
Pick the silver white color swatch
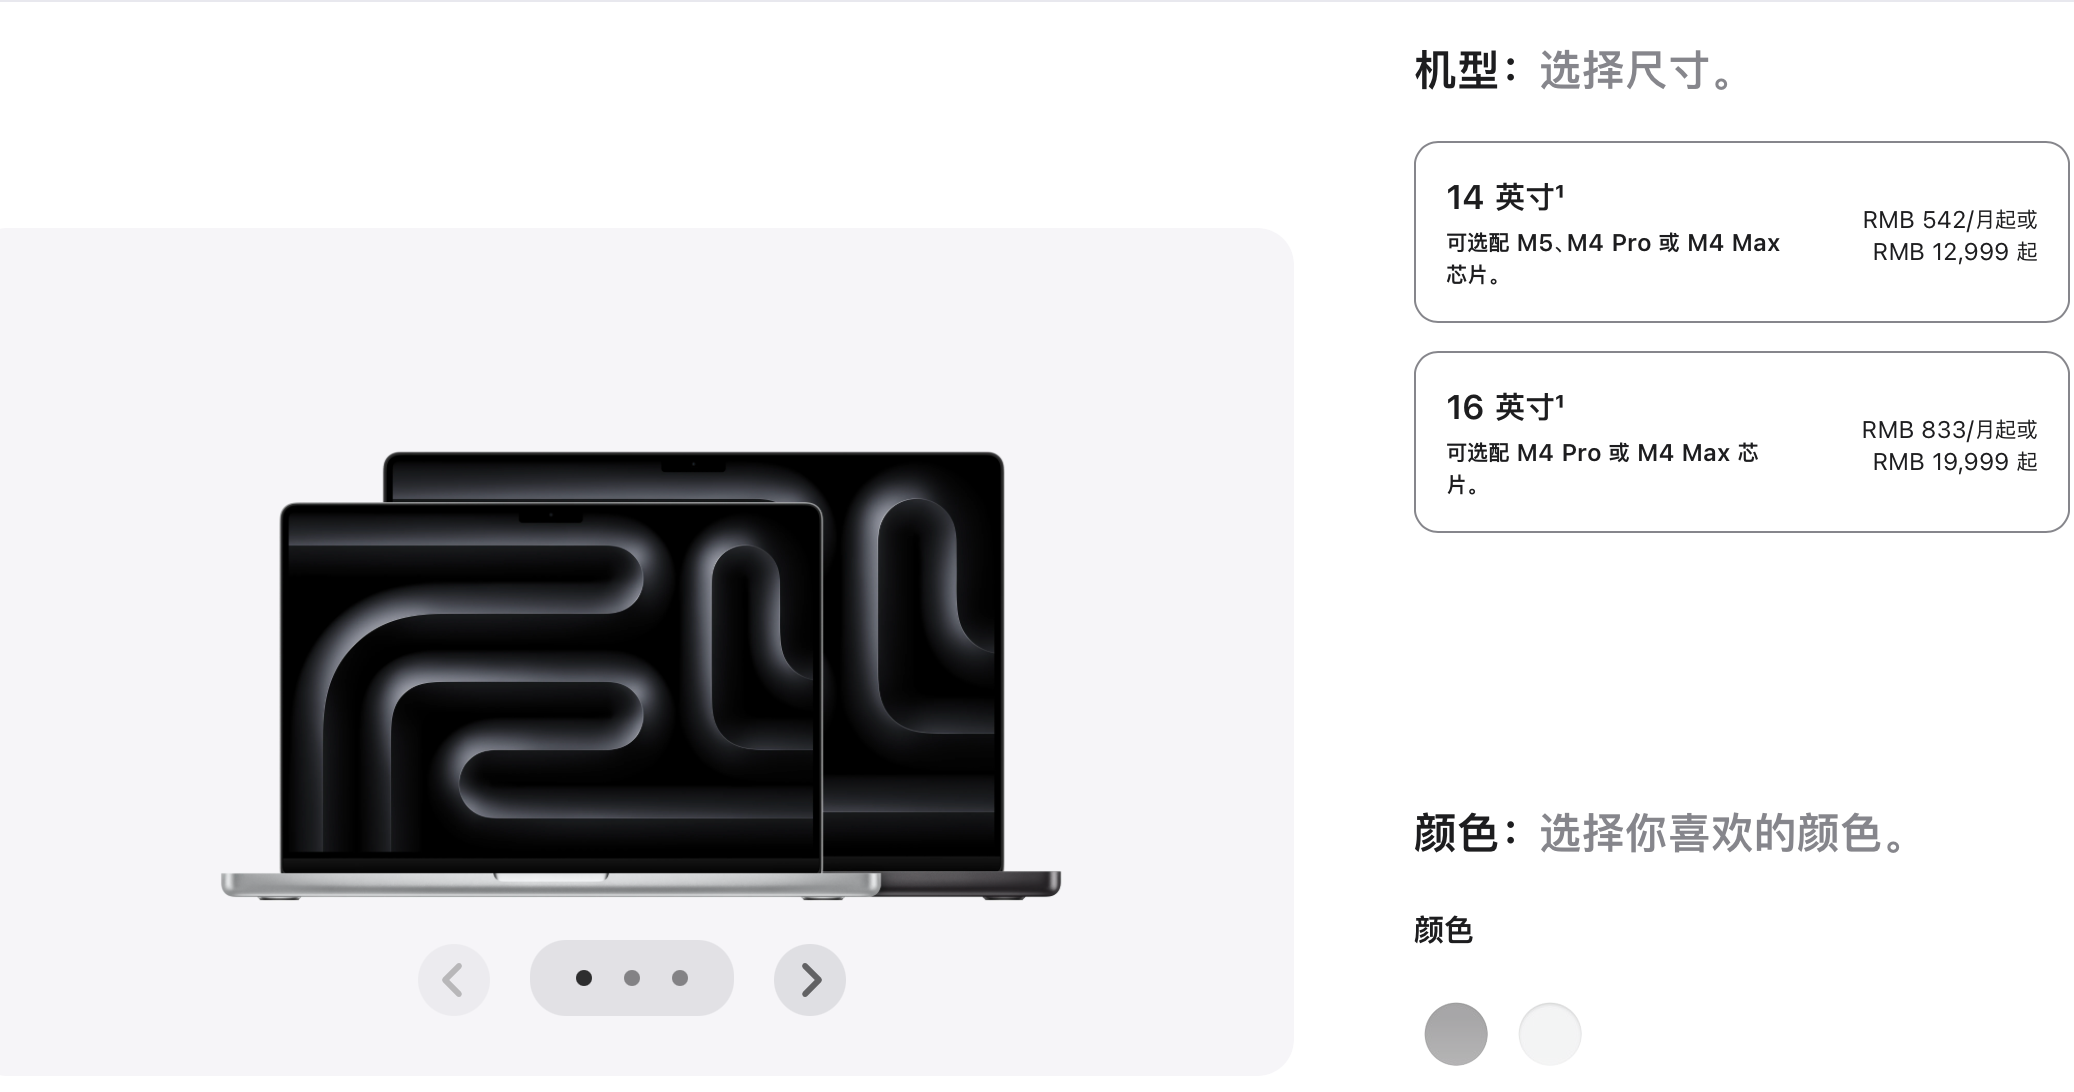(1550, 1034)
